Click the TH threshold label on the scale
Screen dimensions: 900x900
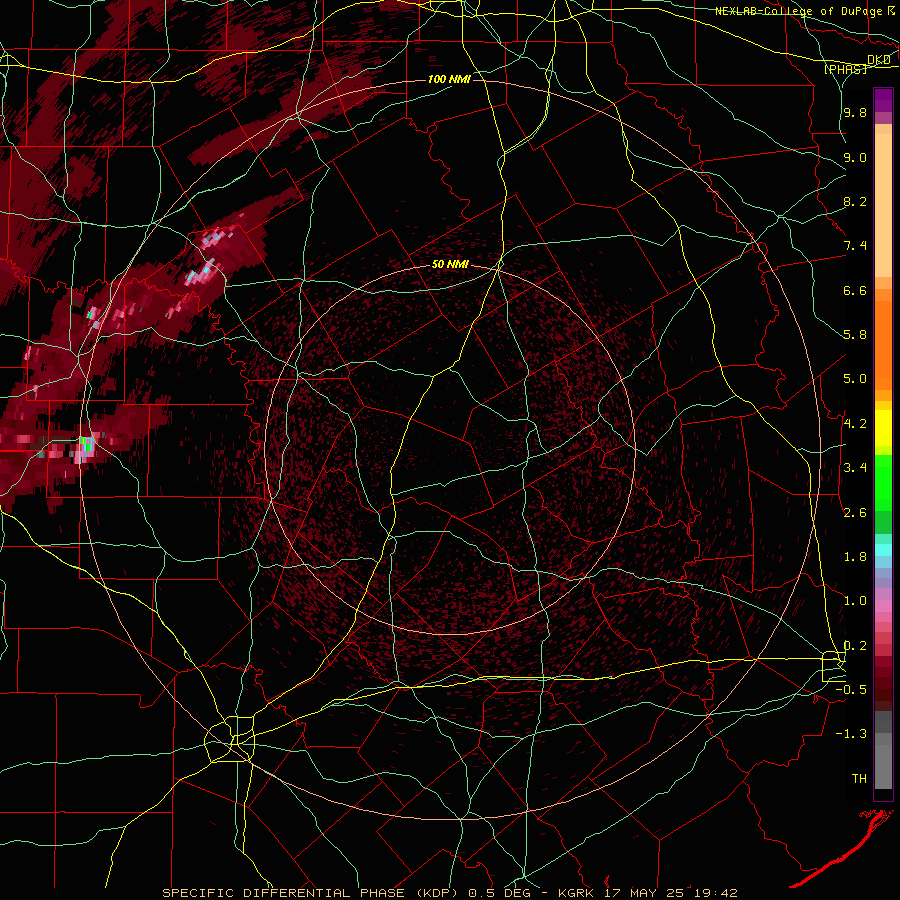pyautogui.click(x=859, y=779)
